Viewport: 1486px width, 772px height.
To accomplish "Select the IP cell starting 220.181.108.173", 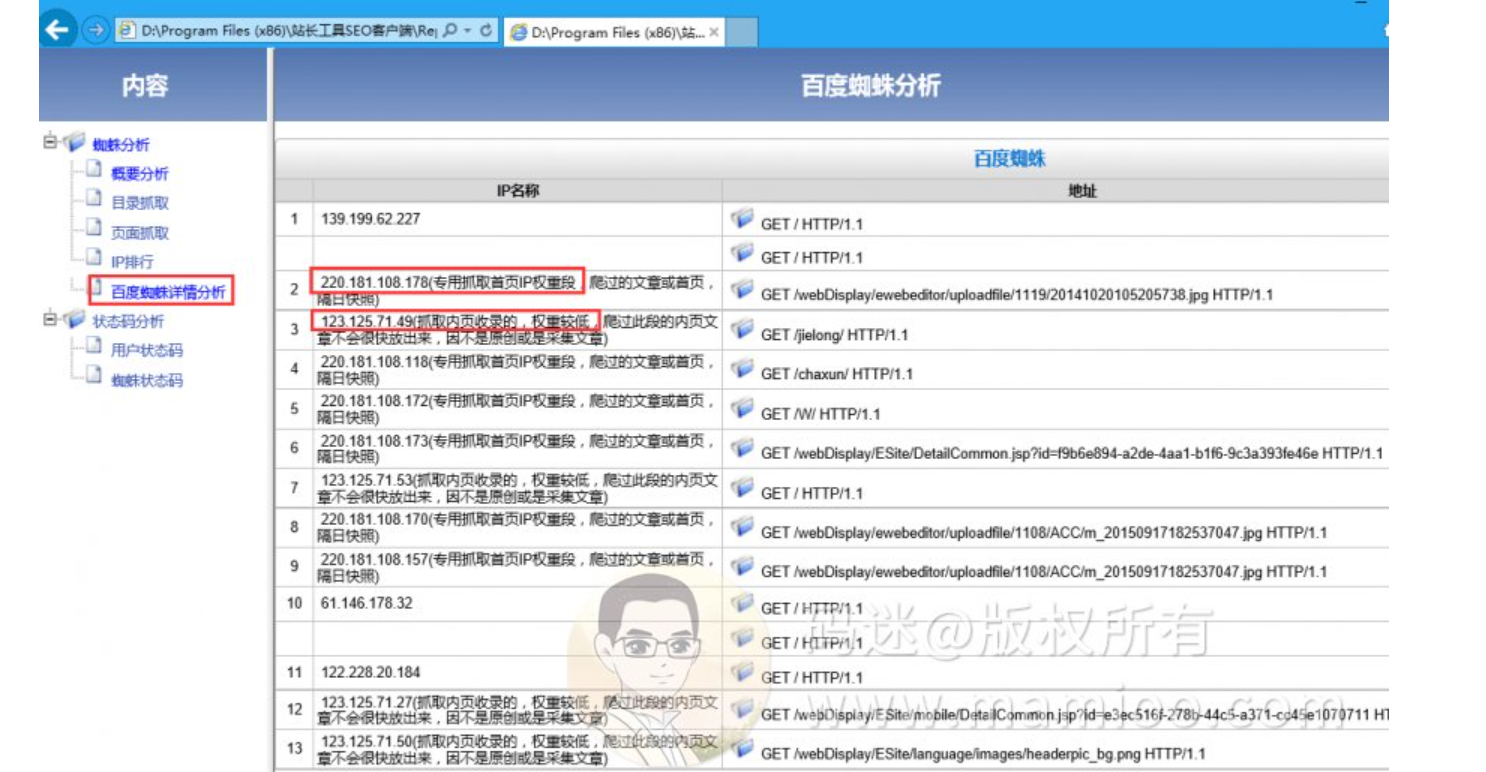I will [518, 448].
